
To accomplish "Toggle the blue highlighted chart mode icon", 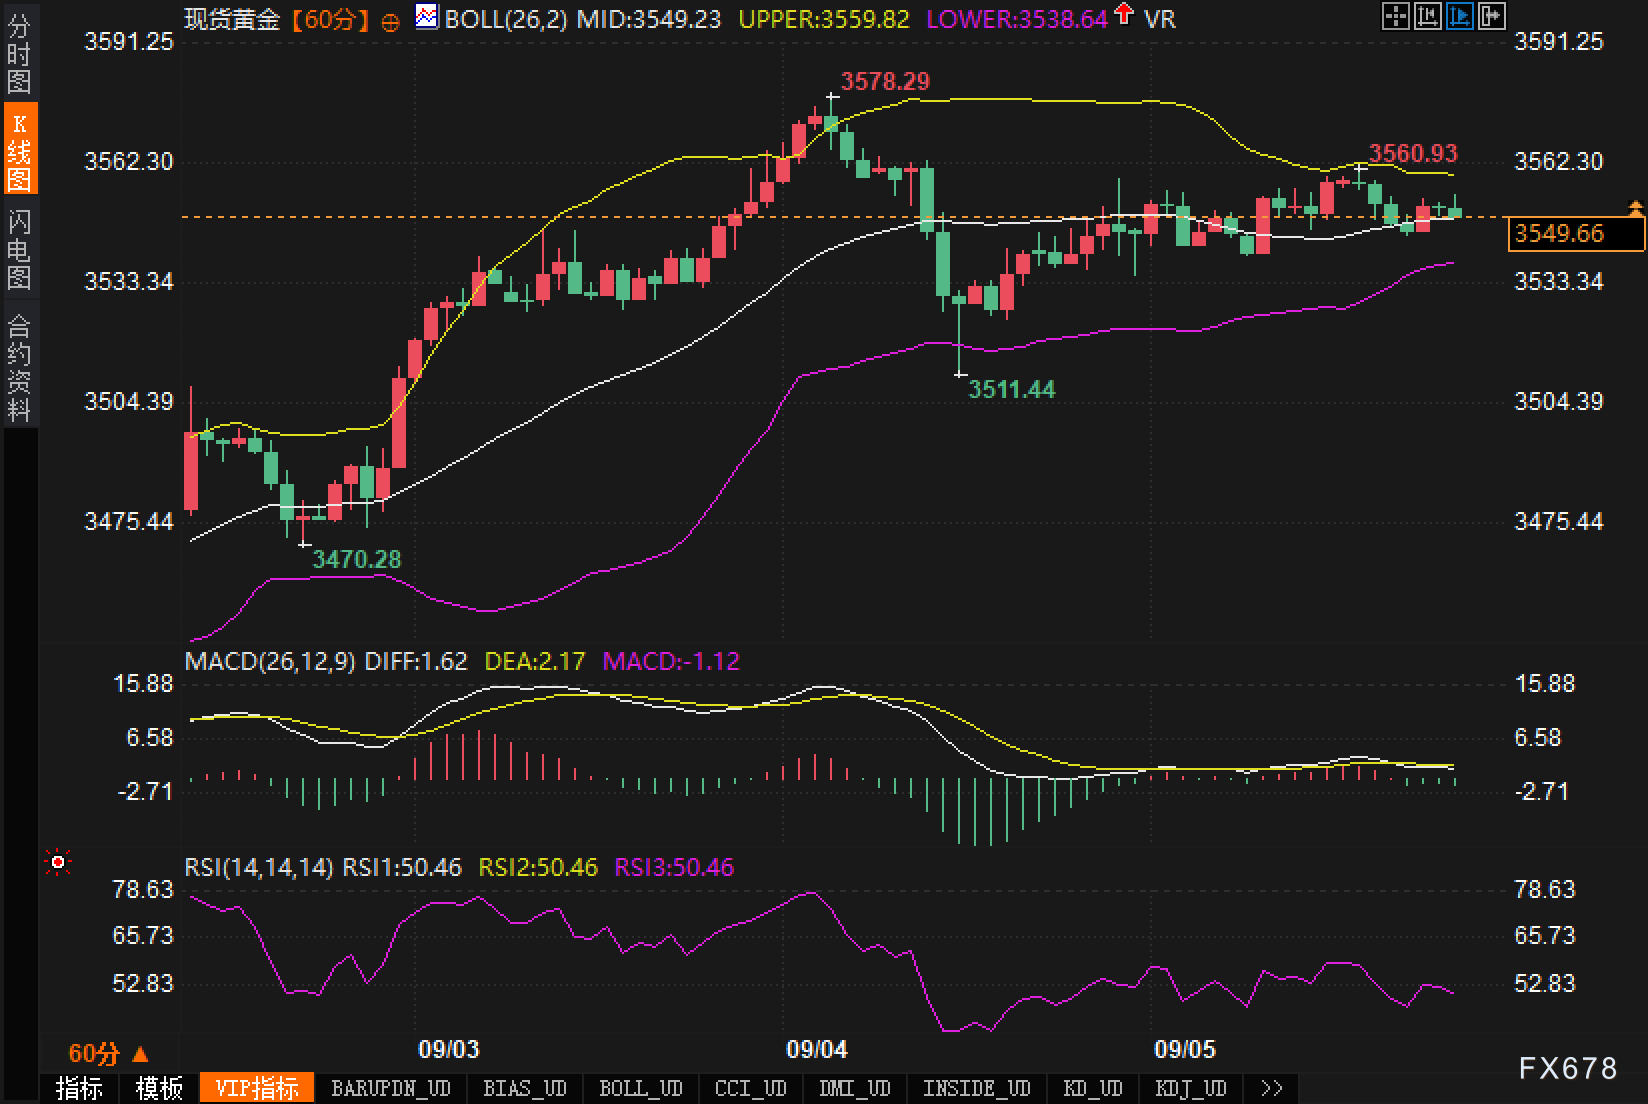I will [1459, 16].
